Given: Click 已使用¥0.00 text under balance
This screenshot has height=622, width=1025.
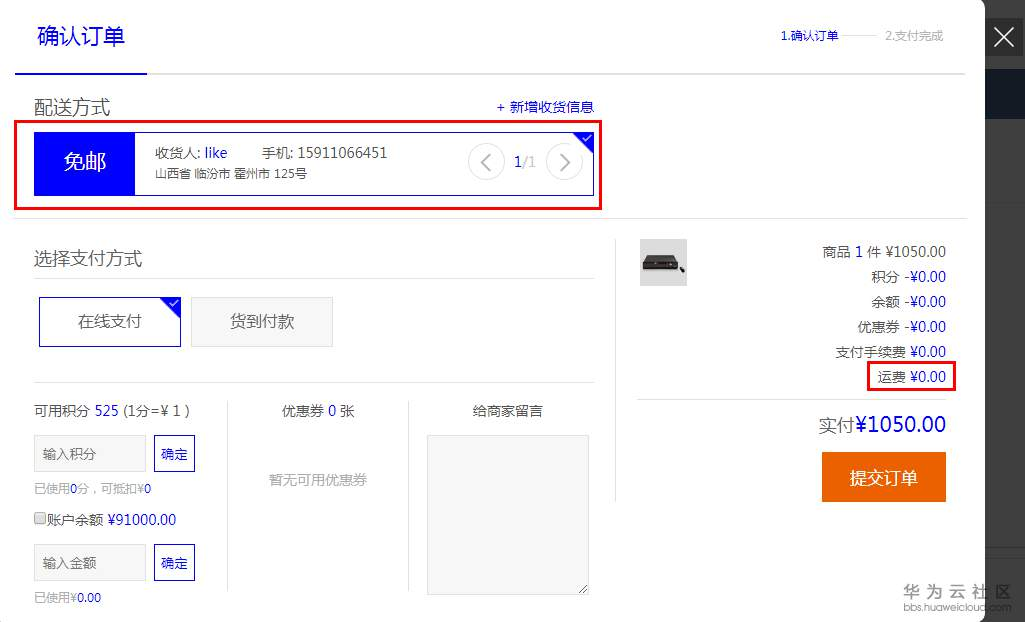Looking at the screenshot, I should pyautogui.click(x=67, y=598).
